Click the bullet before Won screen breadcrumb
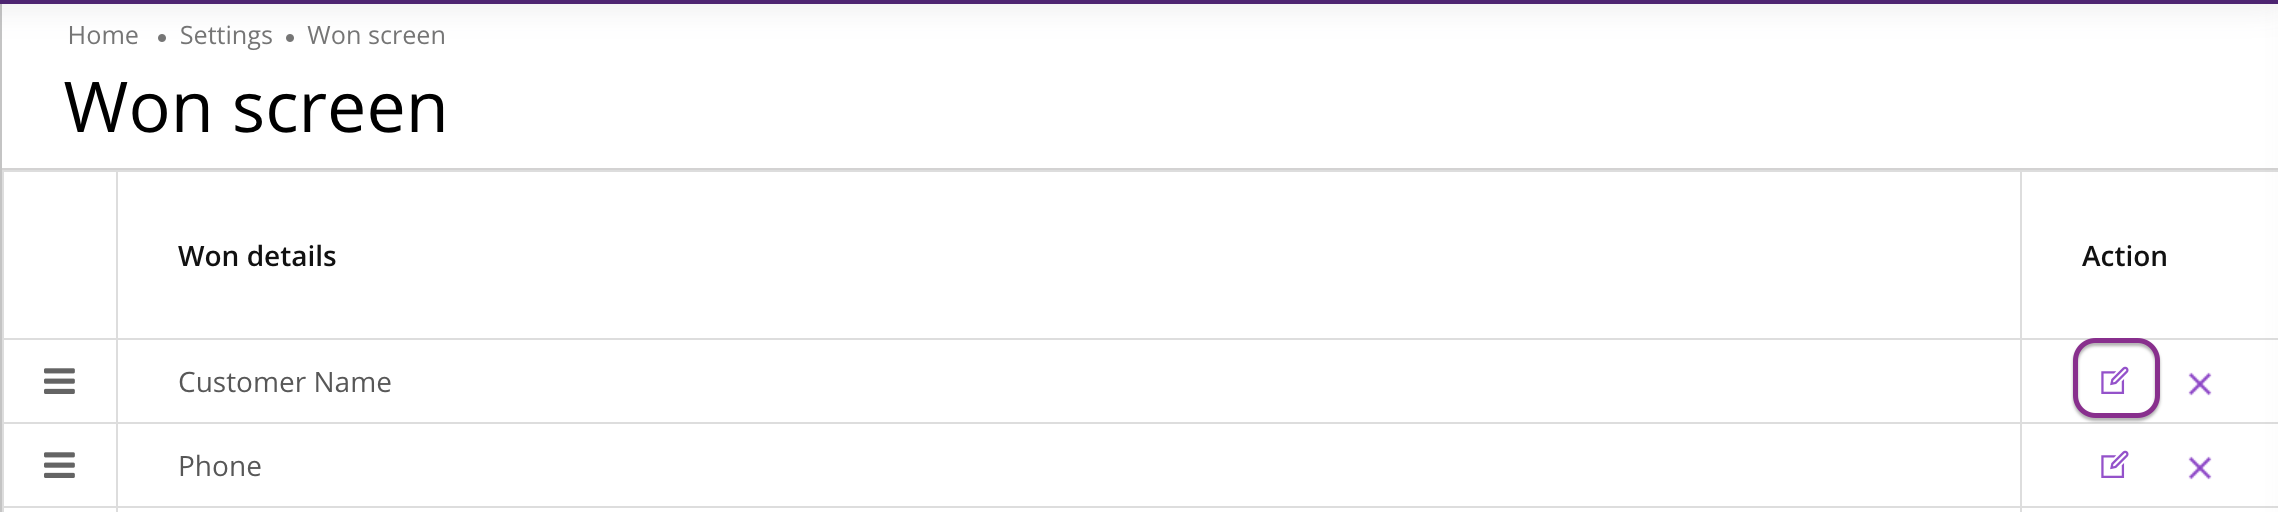Screen dimensions: 2278x512 pos(290,38)
